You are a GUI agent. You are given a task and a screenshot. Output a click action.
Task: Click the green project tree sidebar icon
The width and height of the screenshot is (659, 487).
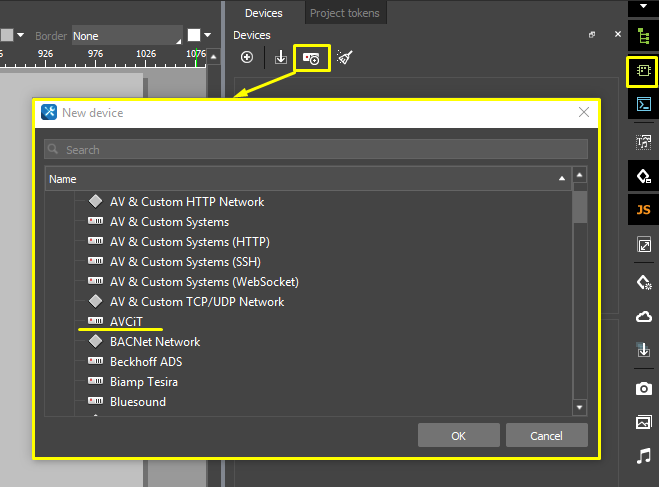643,38
